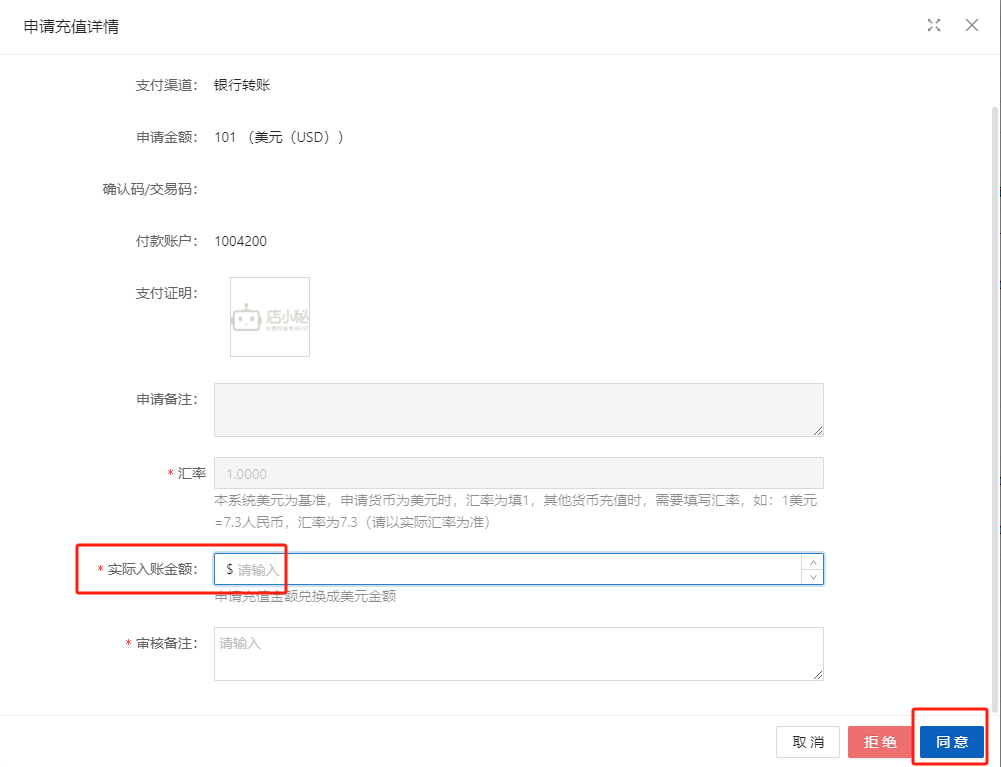Increase 实际入账金额 with the up arrow

(x=813, y=562)
